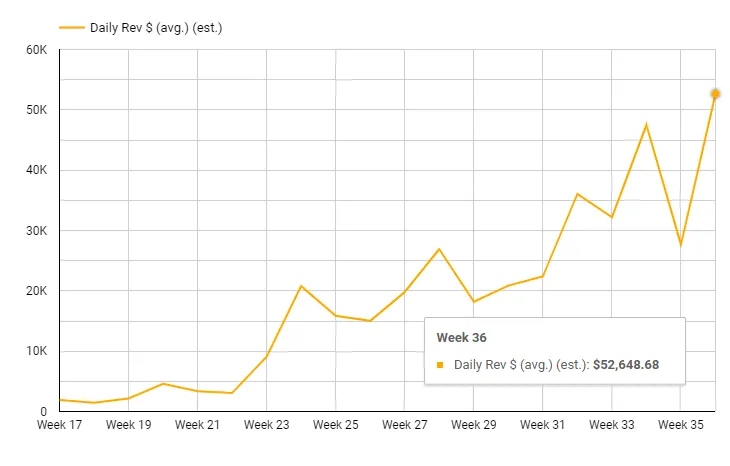Click the Week 29 axis label
The width and height of the screenshot is (730, 466).
[x=473, y=425]
